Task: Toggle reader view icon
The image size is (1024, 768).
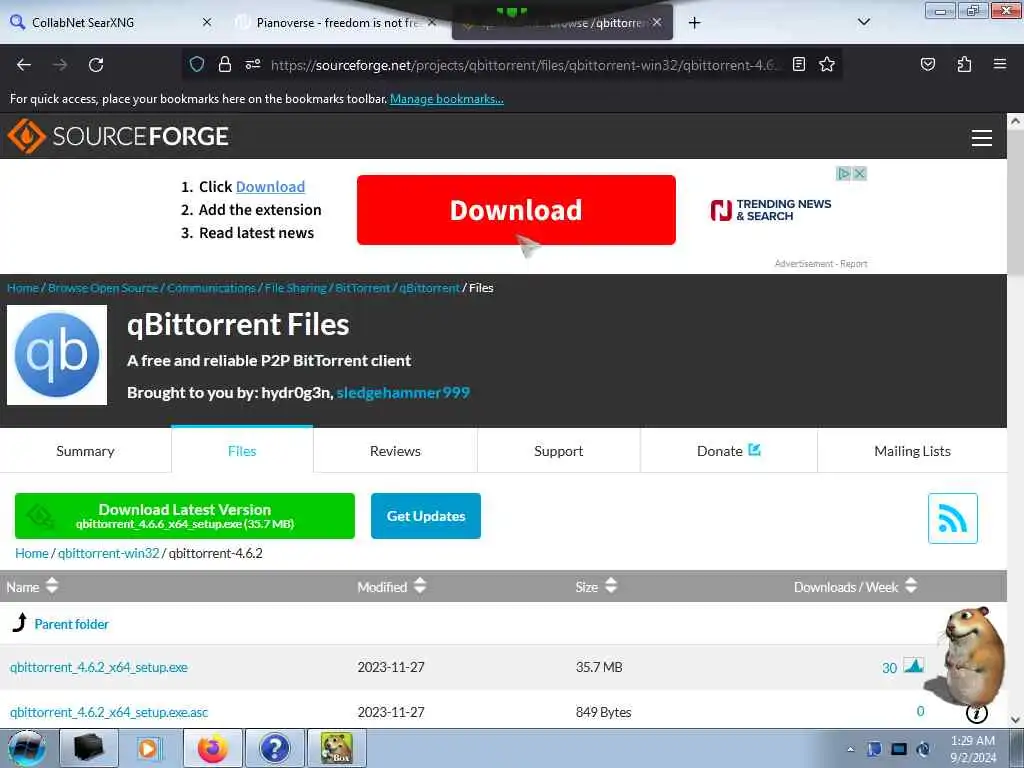Action: coord(799,64)
